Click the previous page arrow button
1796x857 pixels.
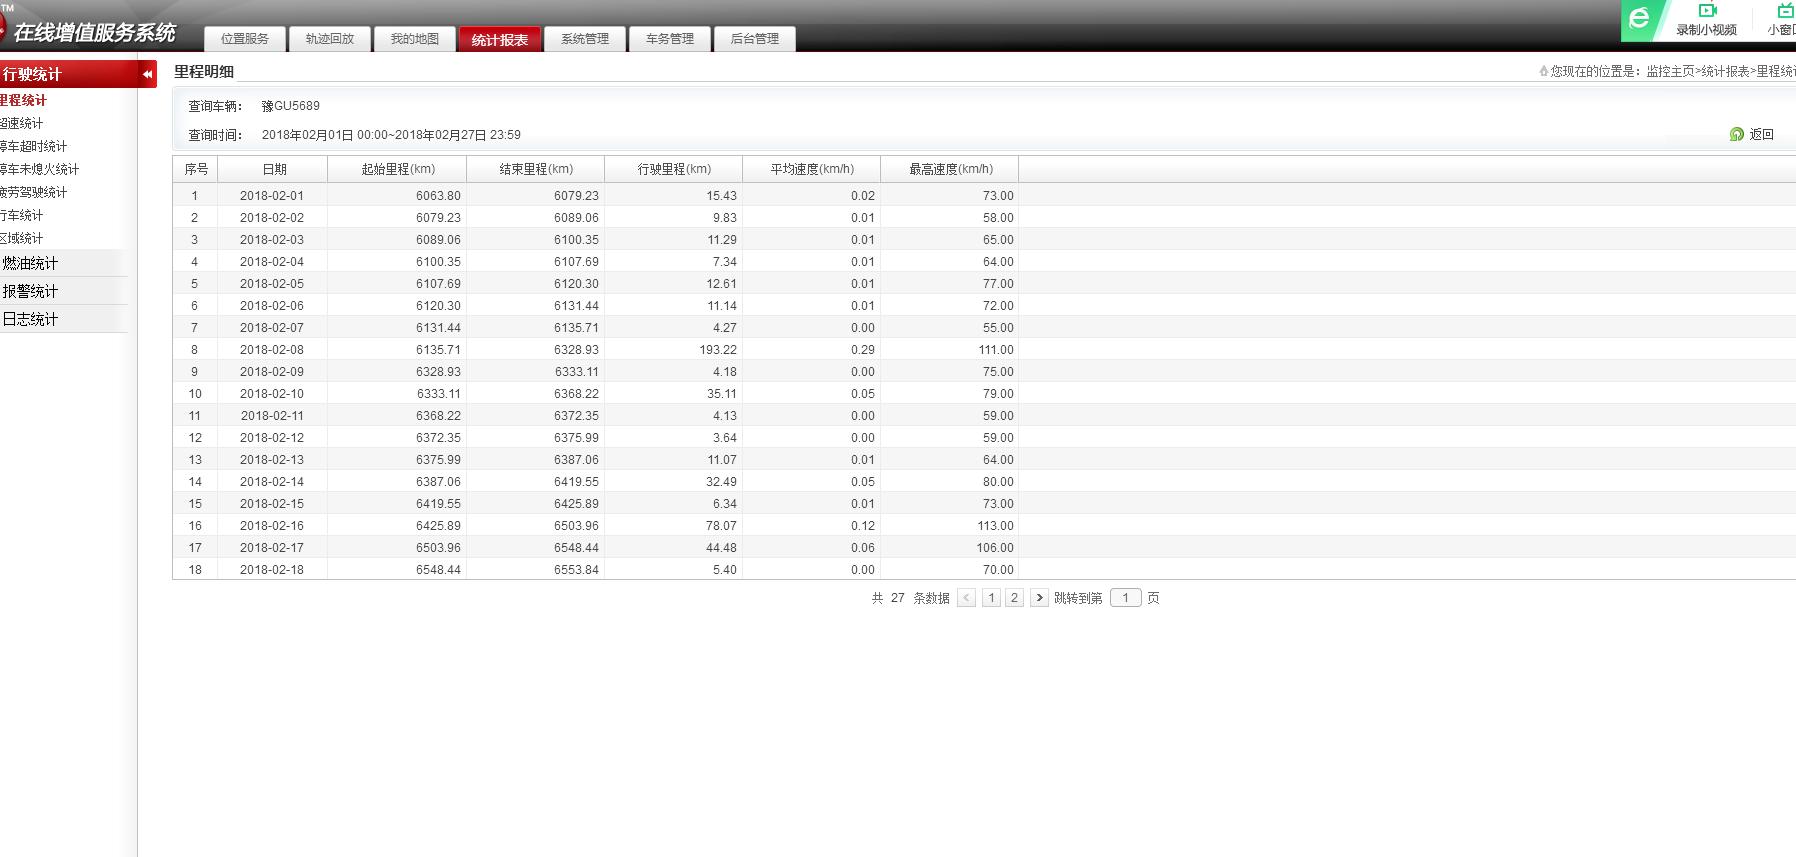[x=966, y=598]
